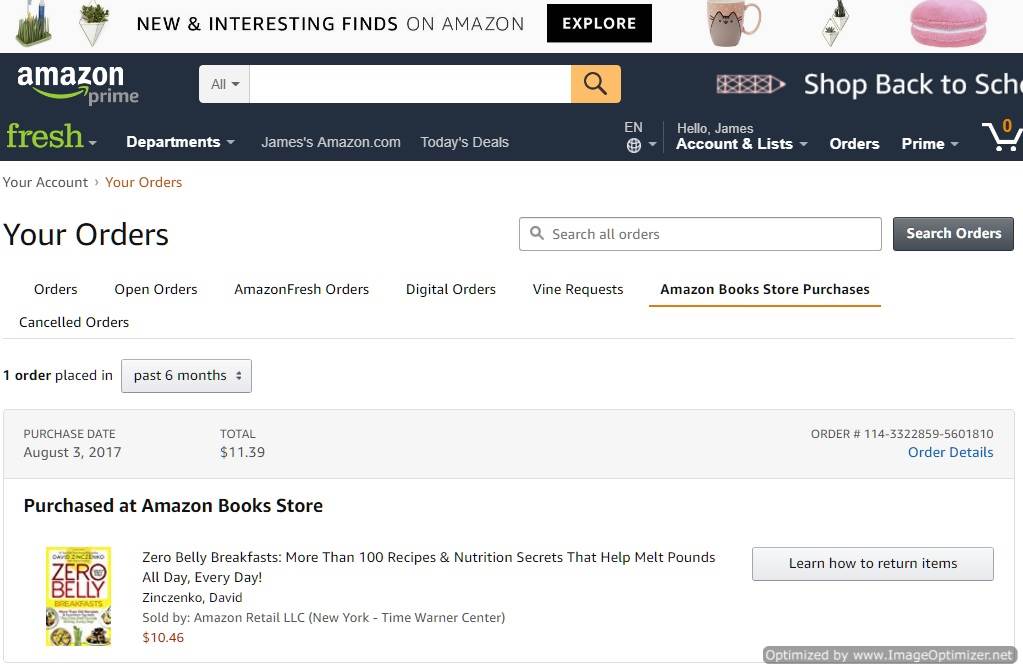Open the Zero Belly Breakfasts title link
The image size is (1023, 669).
(429, 567)
